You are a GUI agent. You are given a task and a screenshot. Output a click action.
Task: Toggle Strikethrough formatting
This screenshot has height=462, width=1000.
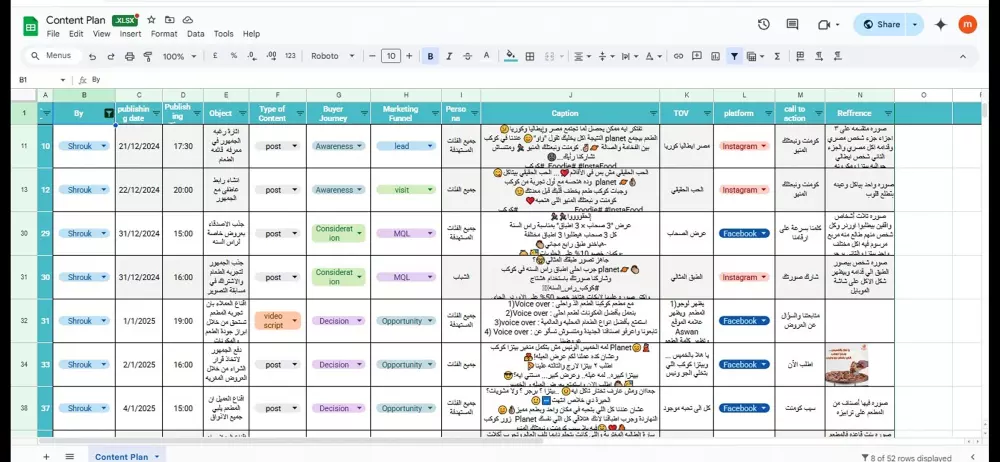click(x=467, y=56)
